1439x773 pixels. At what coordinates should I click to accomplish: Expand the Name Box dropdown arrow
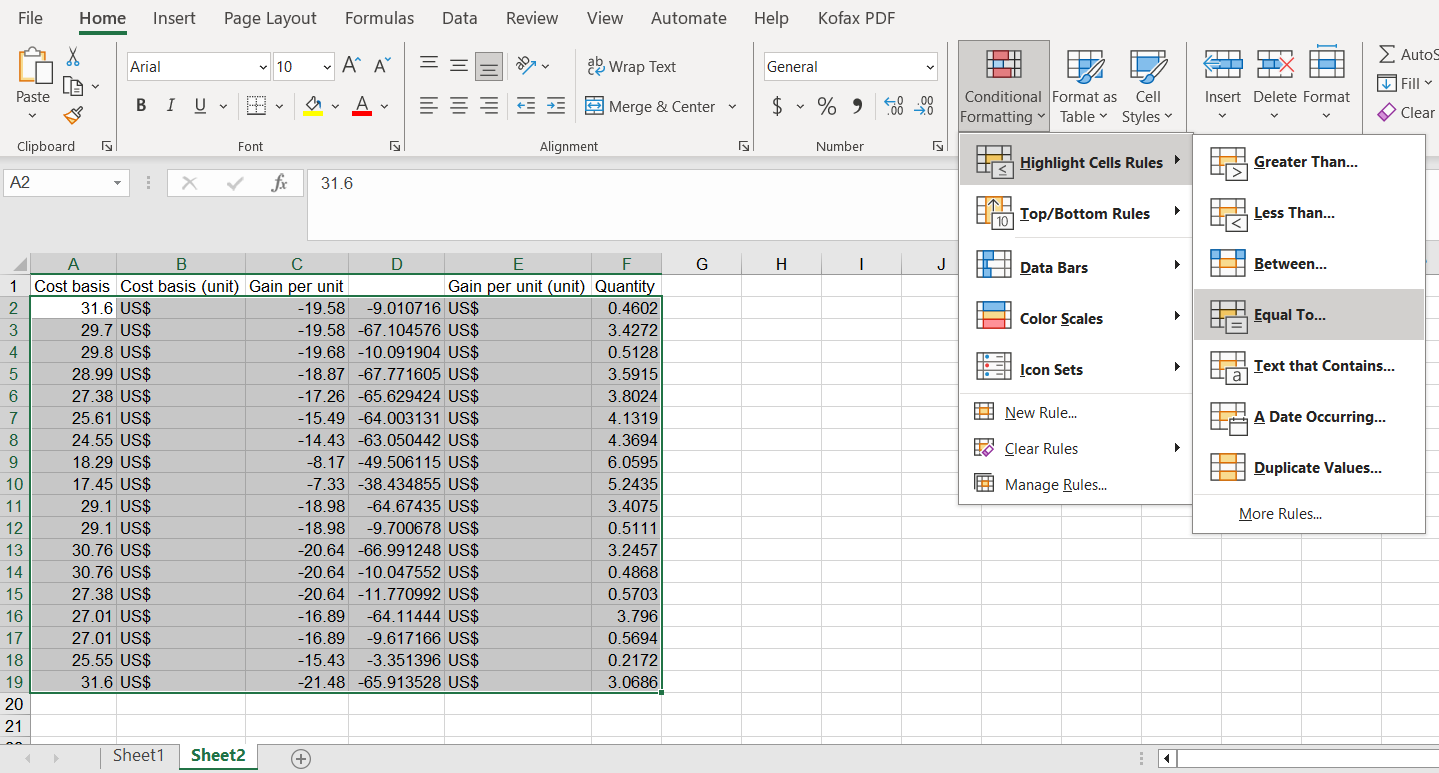point(117,183)
